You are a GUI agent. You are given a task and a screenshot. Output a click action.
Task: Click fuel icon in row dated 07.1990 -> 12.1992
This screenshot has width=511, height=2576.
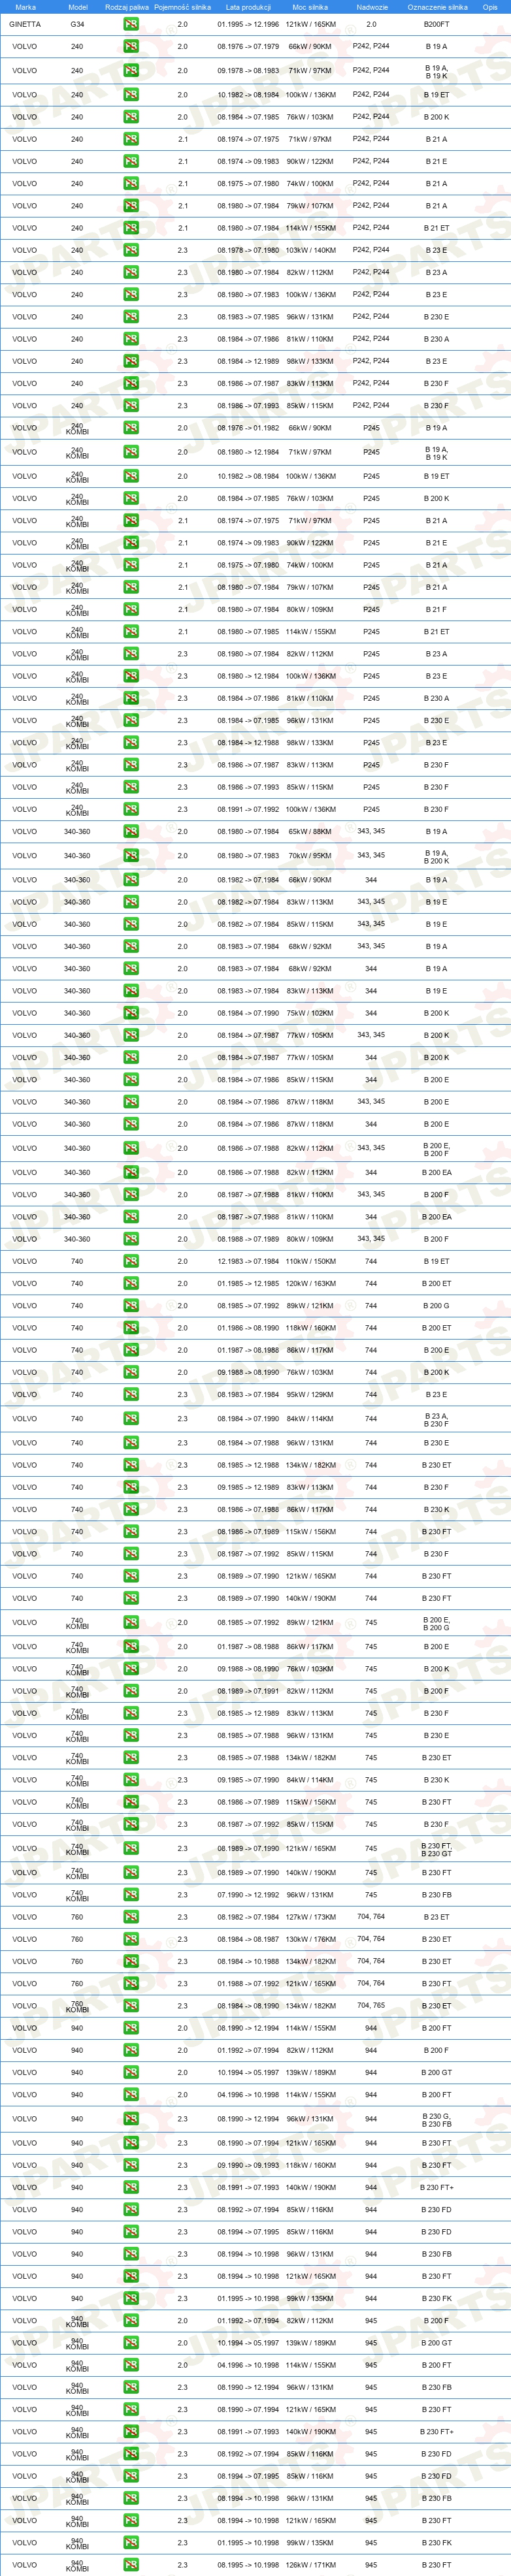pos(131,1895)
